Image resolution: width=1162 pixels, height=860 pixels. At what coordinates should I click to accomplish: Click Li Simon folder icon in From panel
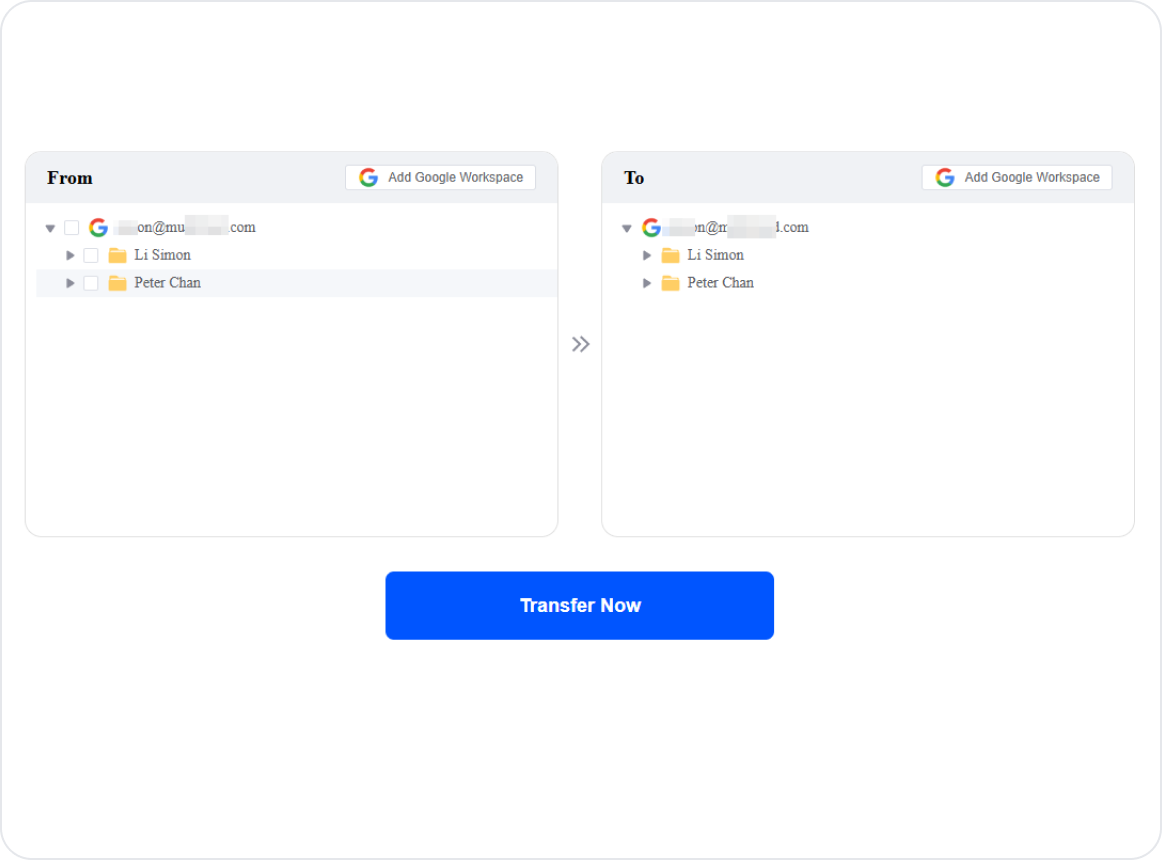117,255
